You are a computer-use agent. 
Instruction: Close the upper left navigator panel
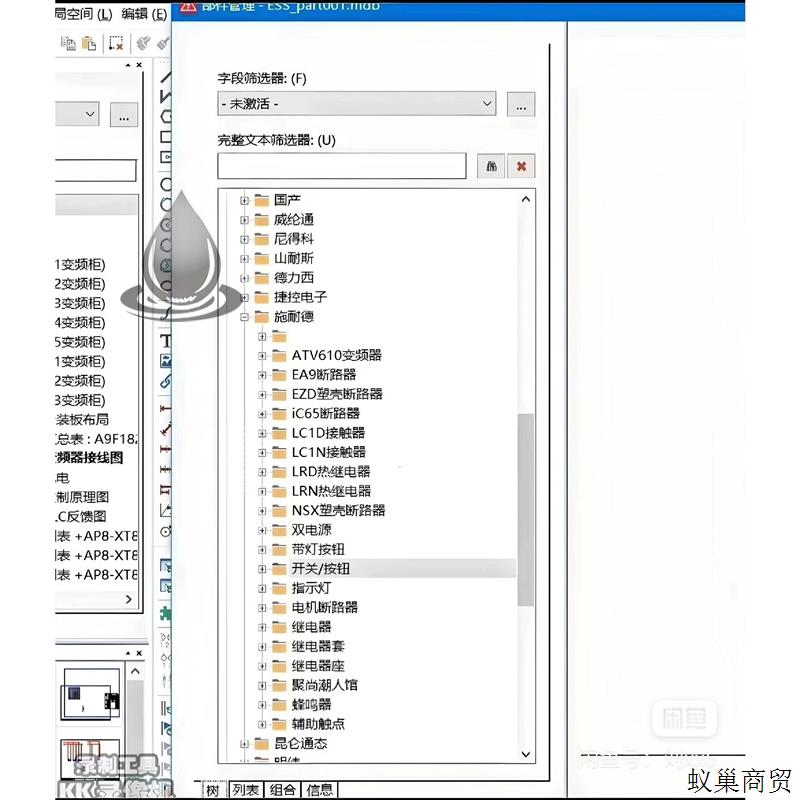139,65
